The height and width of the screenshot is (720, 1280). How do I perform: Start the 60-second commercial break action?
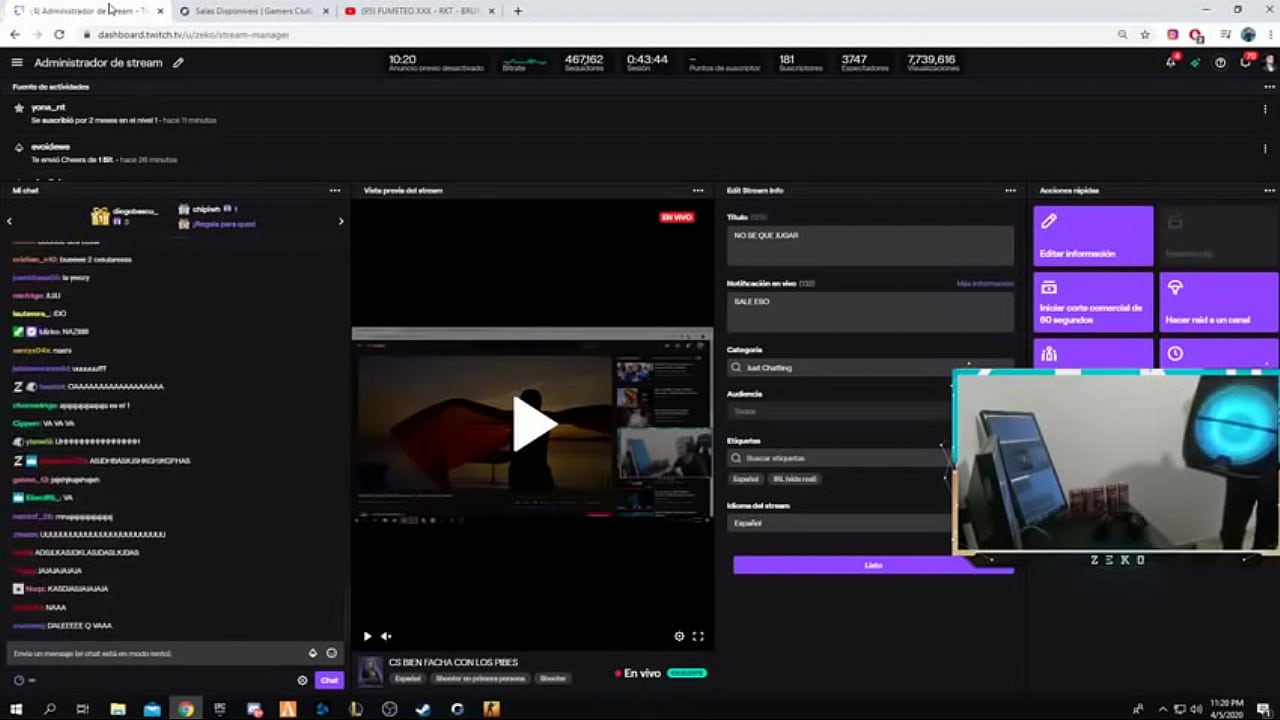(1092, 302)
